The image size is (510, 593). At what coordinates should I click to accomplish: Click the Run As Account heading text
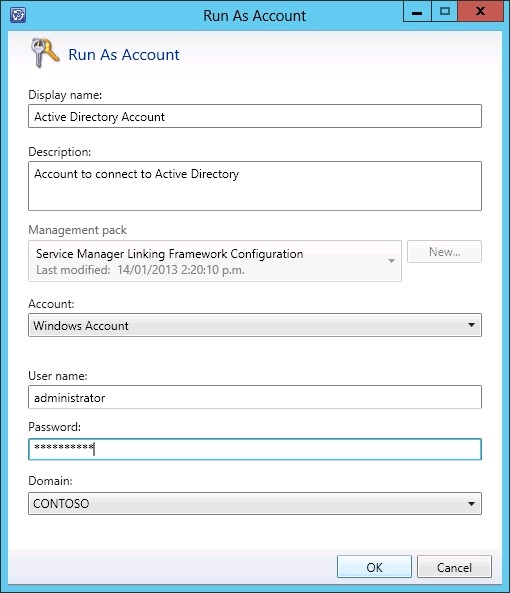(124, 55)
